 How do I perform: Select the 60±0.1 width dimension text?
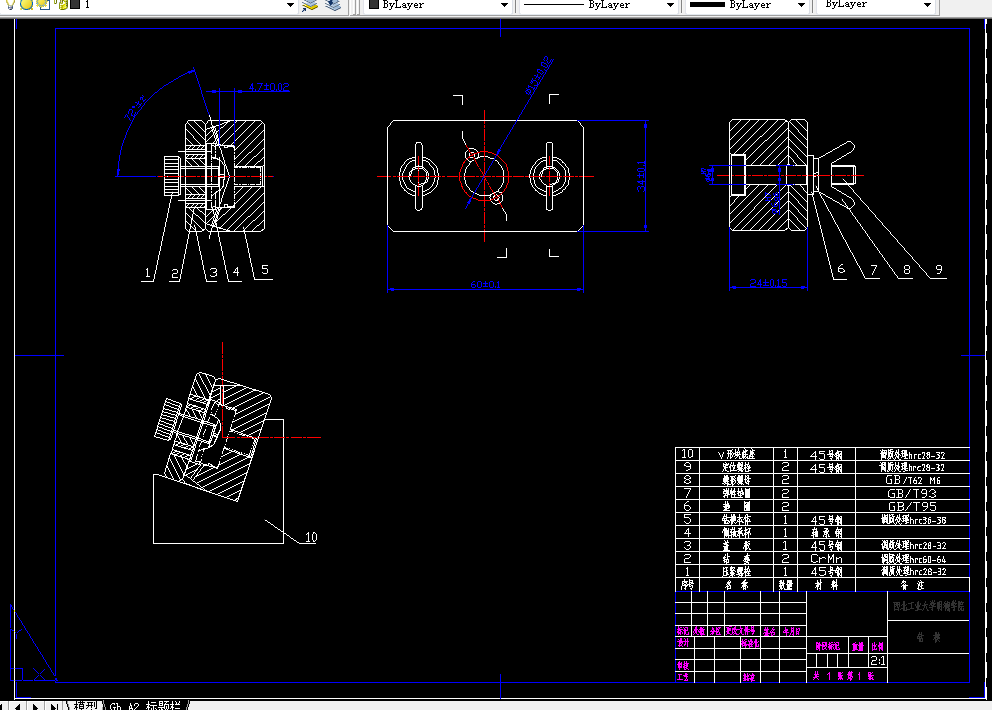pyautogui.click(x=485, y=284)
